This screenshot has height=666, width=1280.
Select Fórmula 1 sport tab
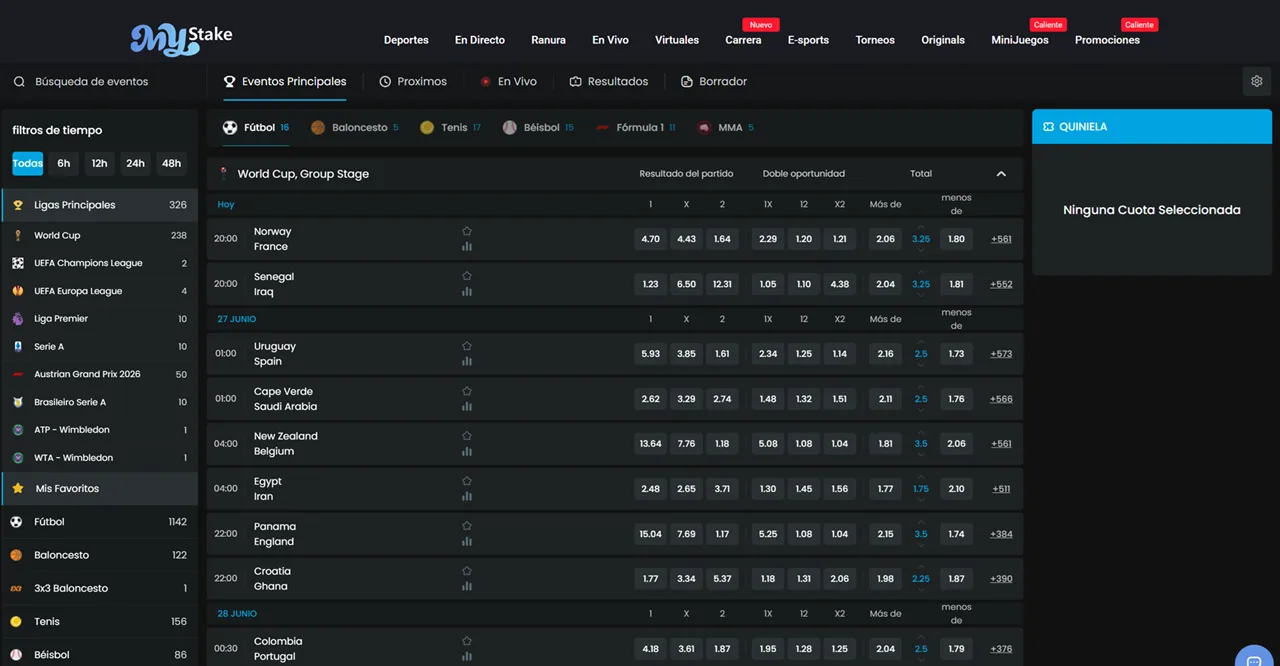click(x=635, y=128)
